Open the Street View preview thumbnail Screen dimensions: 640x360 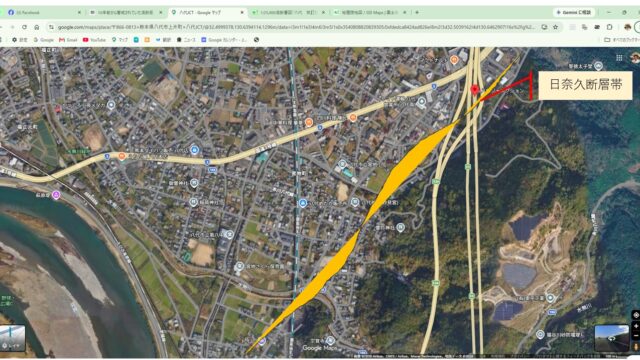[611, 338]
